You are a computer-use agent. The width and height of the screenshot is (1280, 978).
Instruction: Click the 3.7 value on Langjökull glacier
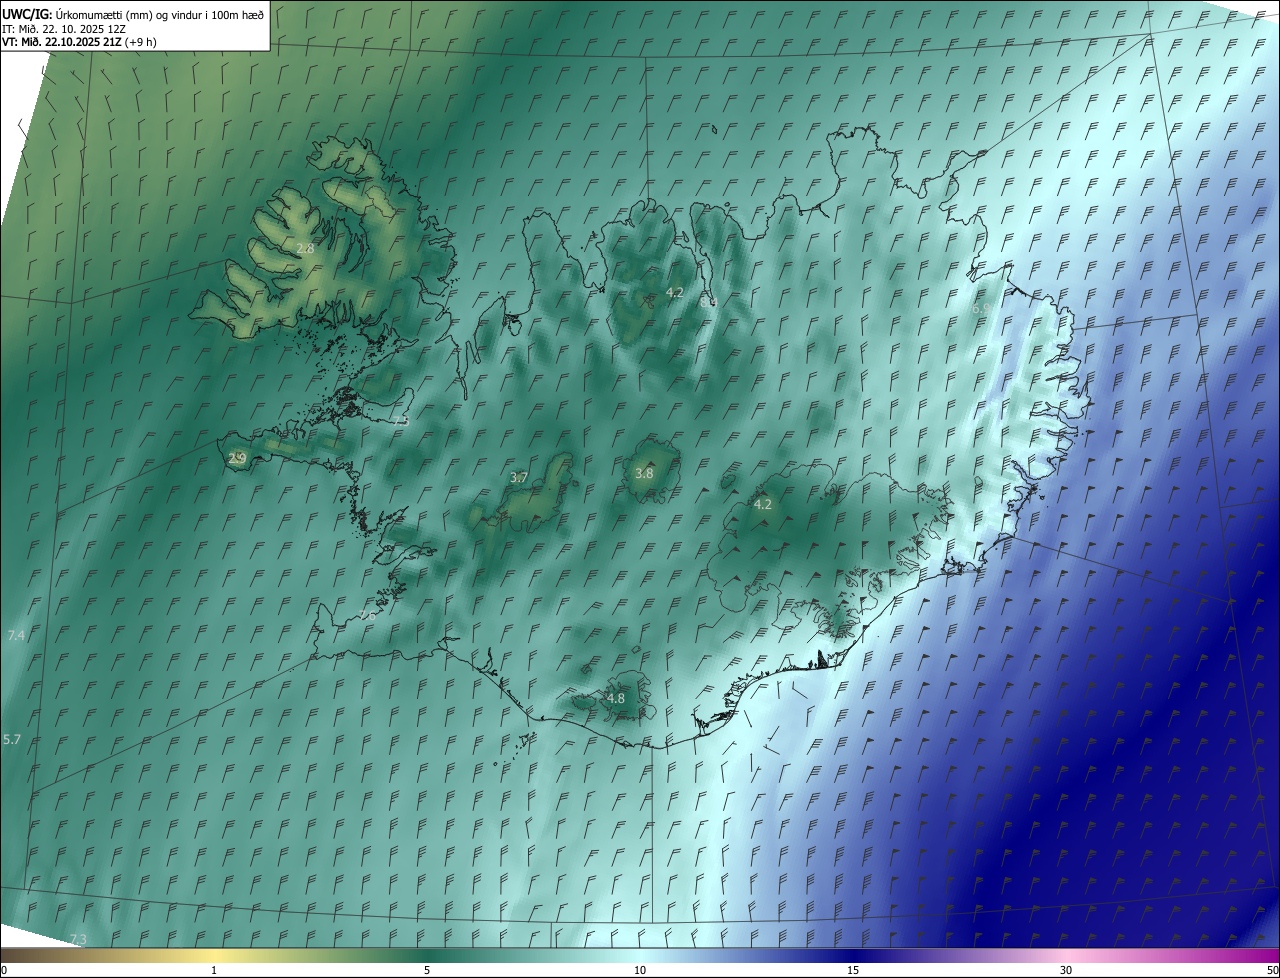pyautogui.click(x=519, y=477)
